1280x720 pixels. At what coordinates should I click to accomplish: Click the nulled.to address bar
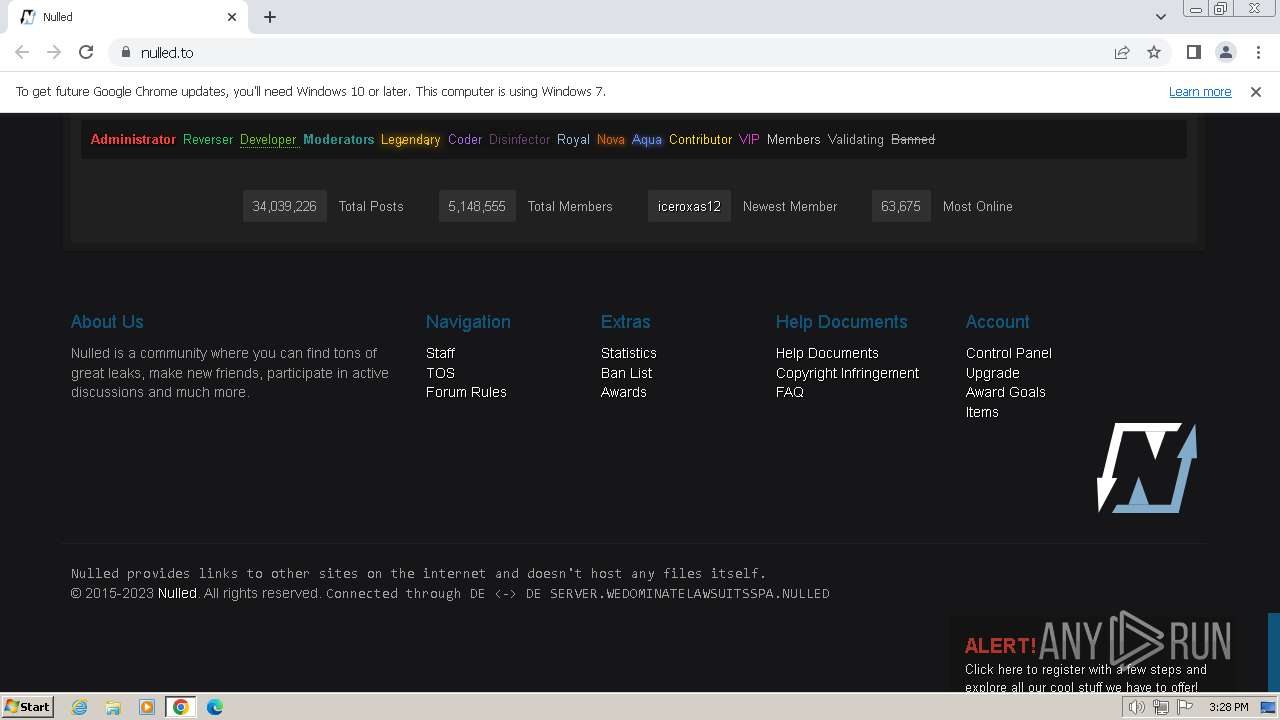click(x=610, y=52)
